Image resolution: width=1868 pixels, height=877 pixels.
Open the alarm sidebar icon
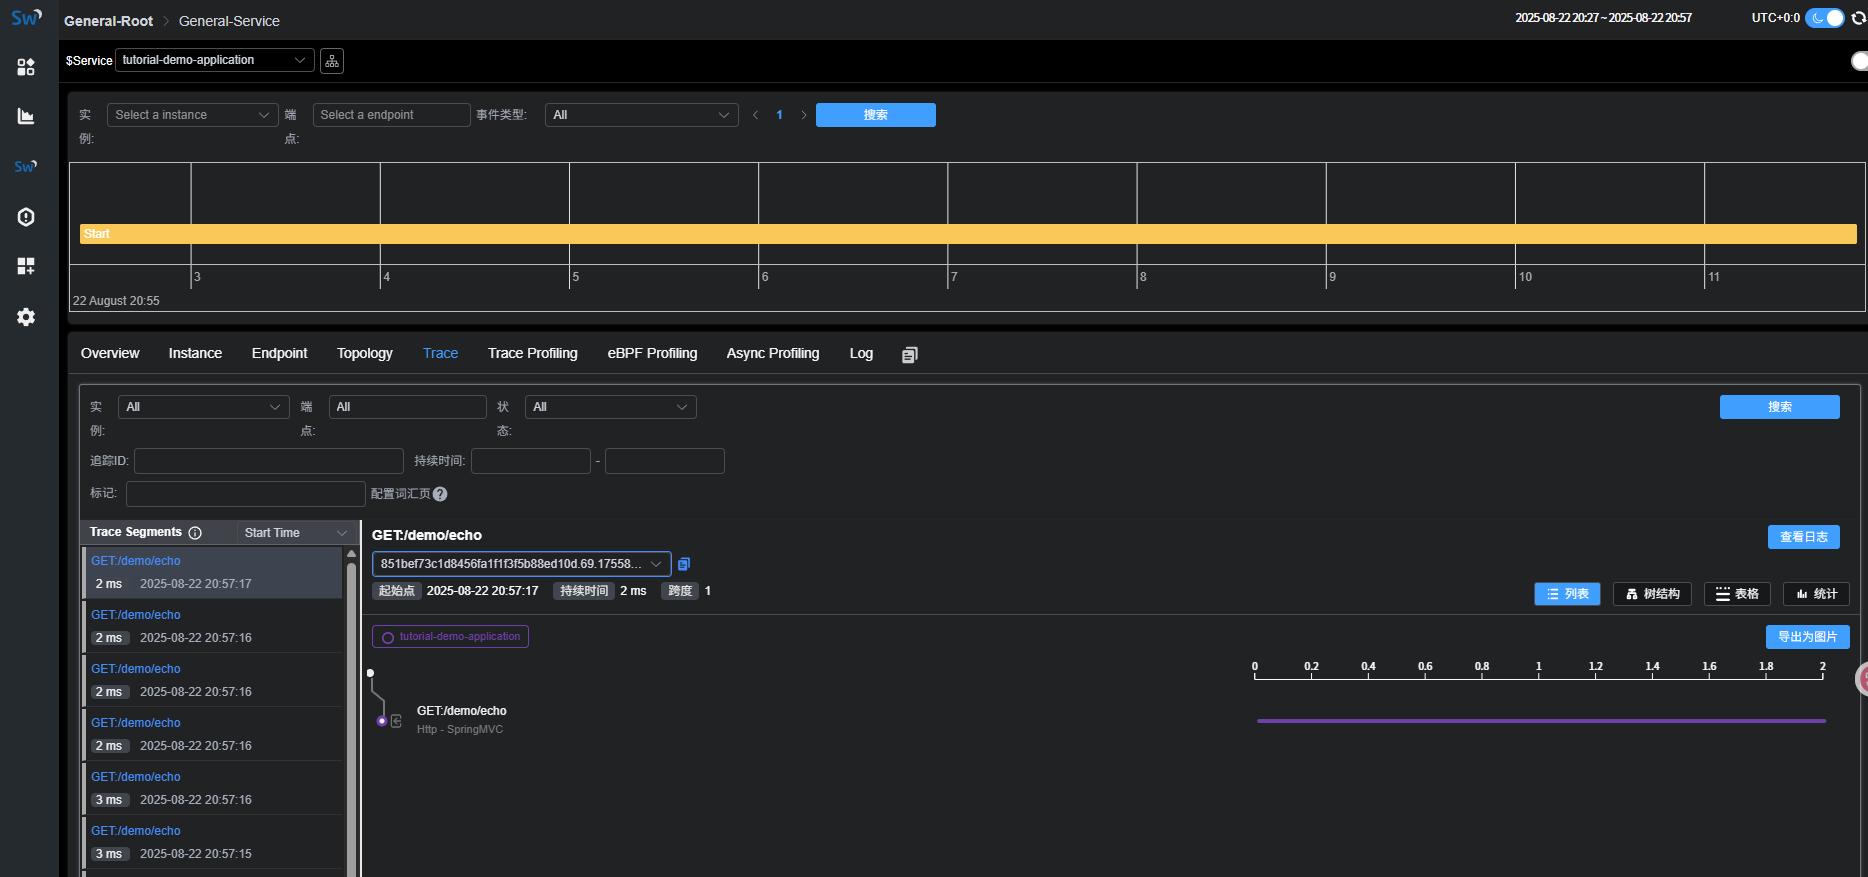(26, 217)
